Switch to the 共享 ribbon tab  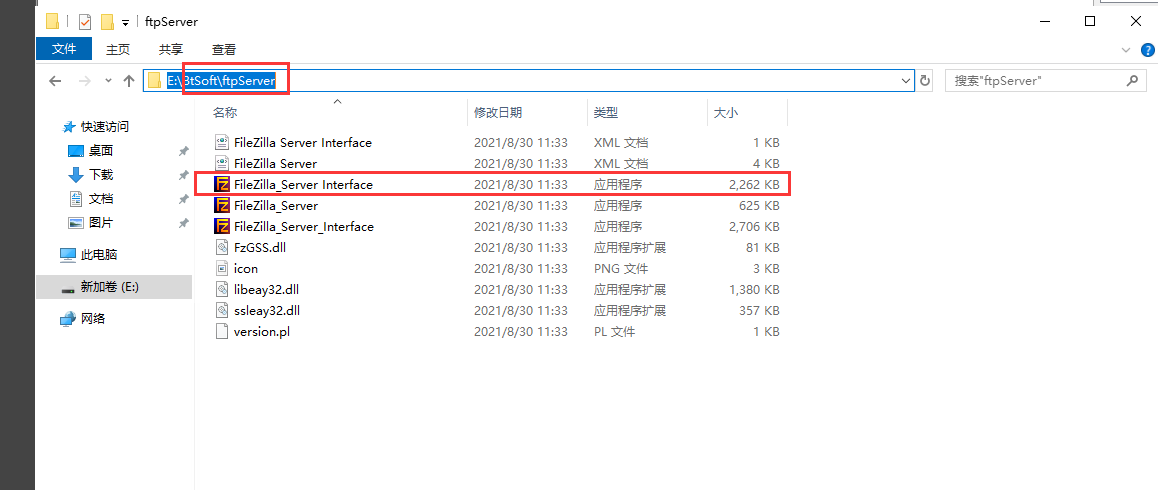click(x=171, y=50)
